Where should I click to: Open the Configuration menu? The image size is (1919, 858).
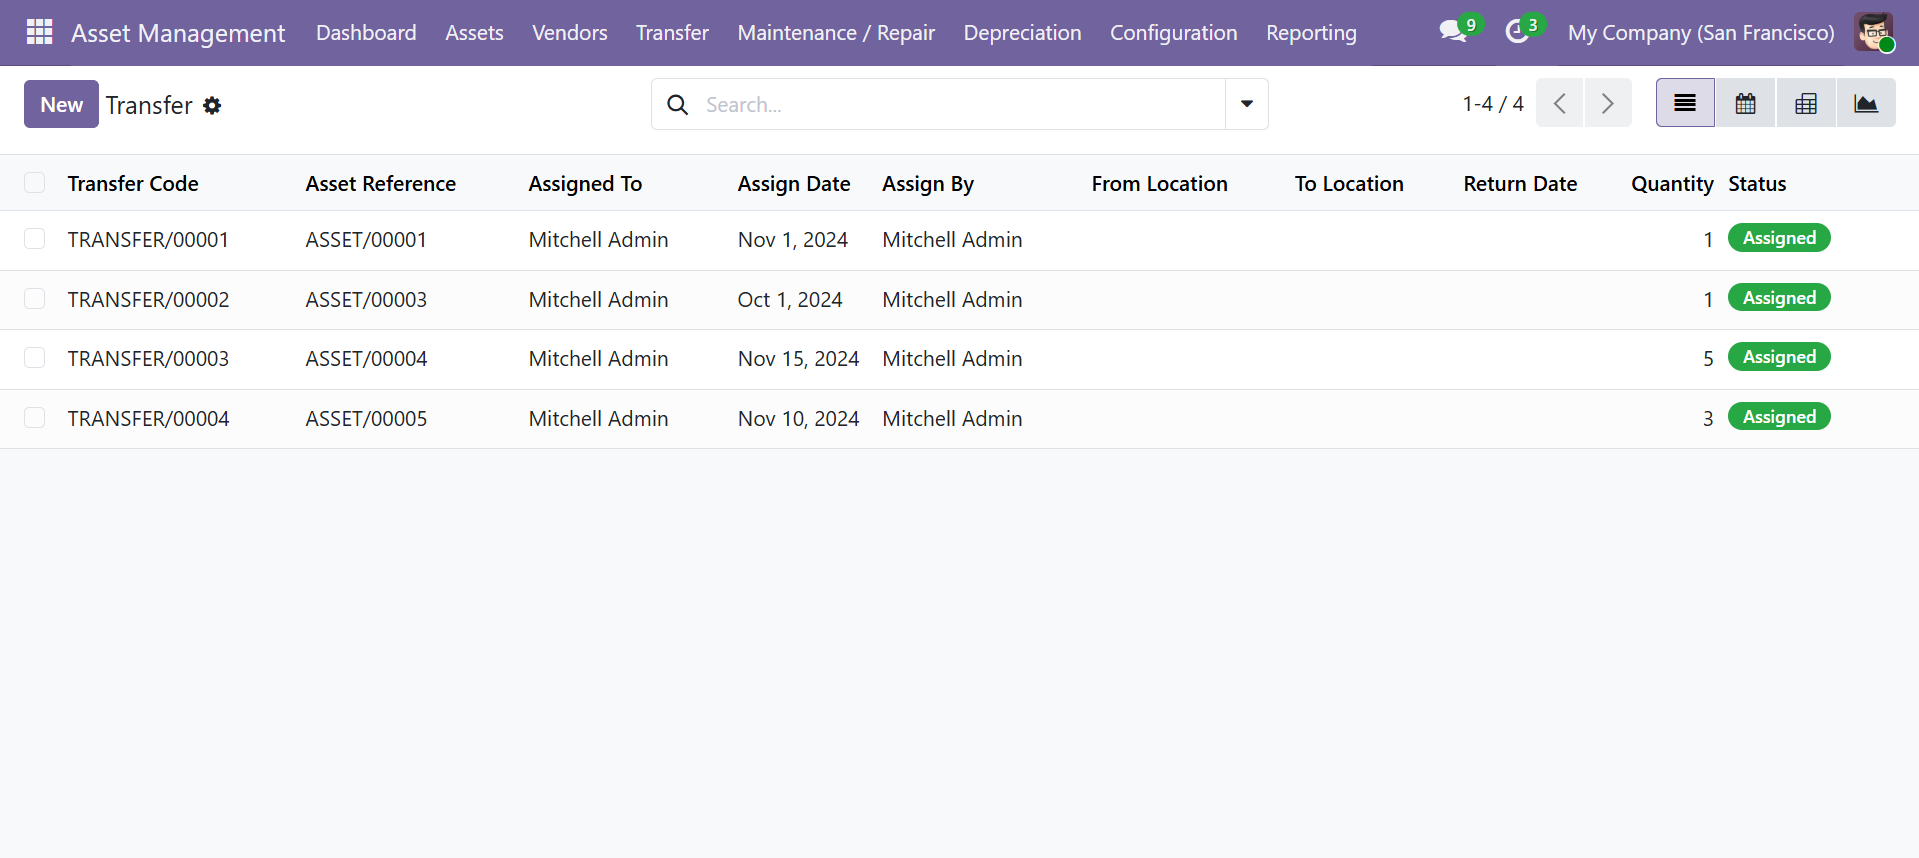[x=1173, y=33]
